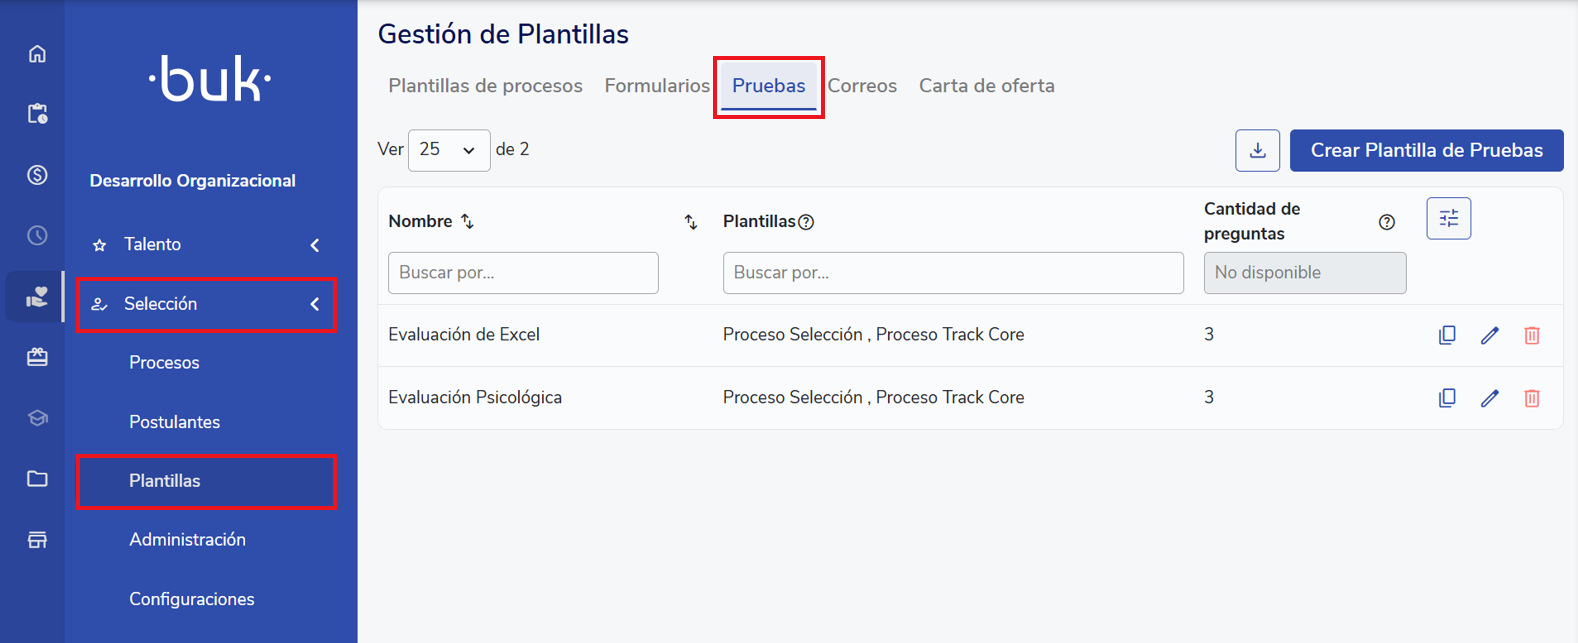Sort the table by Nombre column
The width and height of the screenshot is (1578, 643).
[467, 222]
